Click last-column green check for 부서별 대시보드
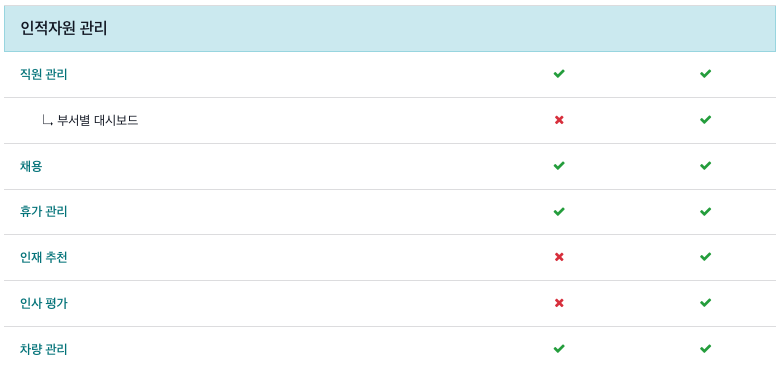Image resolution: width=781 pixels, height=372 pixels. pos(705,120)
